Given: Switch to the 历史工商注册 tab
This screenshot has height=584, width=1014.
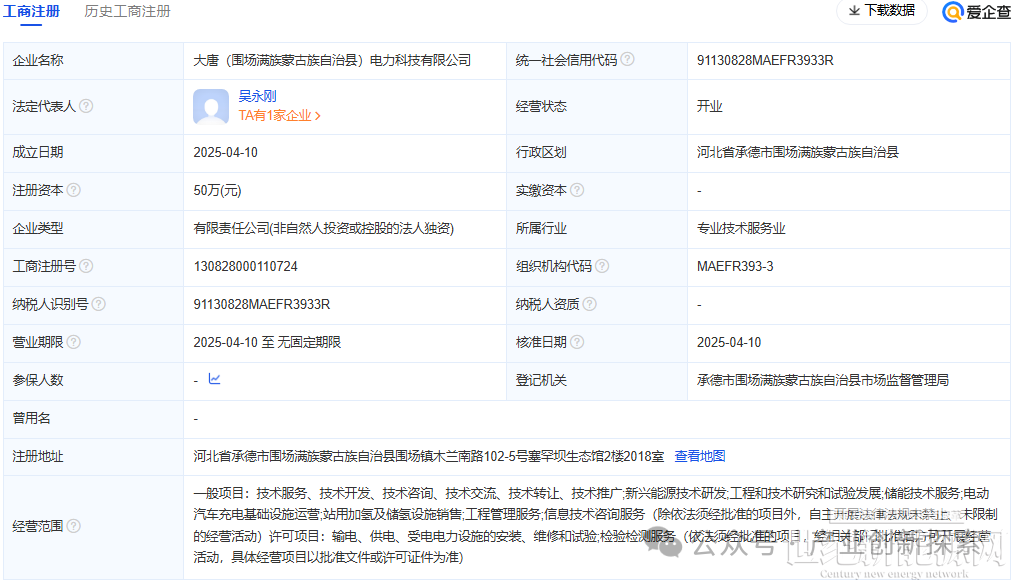Looking at the screenshot, I should pos(127,13).
